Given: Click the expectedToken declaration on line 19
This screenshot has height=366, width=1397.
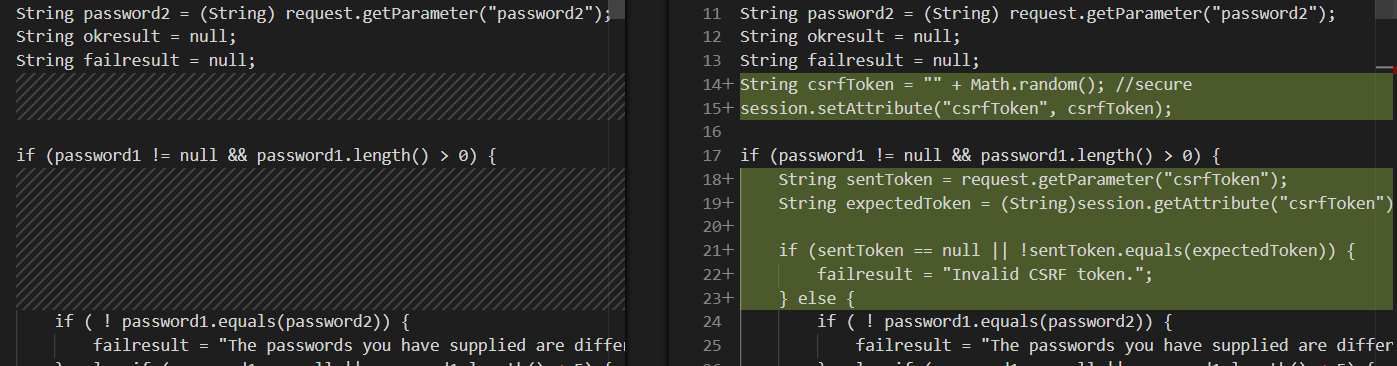Looking at the screenshot, I should click(x=1085, y=204).
